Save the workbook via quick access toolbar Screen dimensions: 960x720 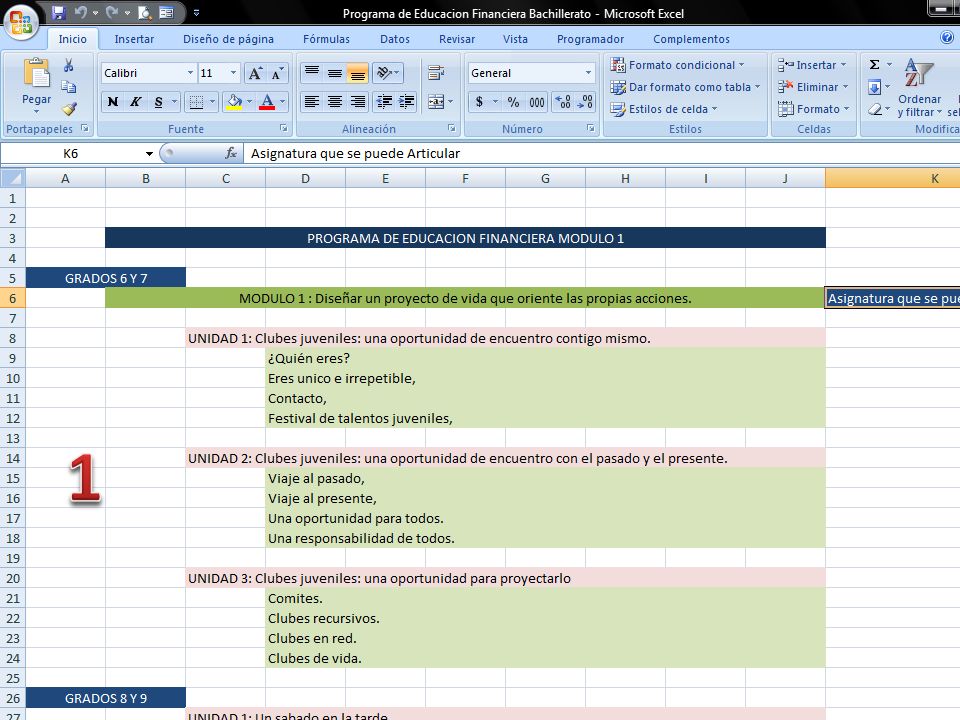58,12
